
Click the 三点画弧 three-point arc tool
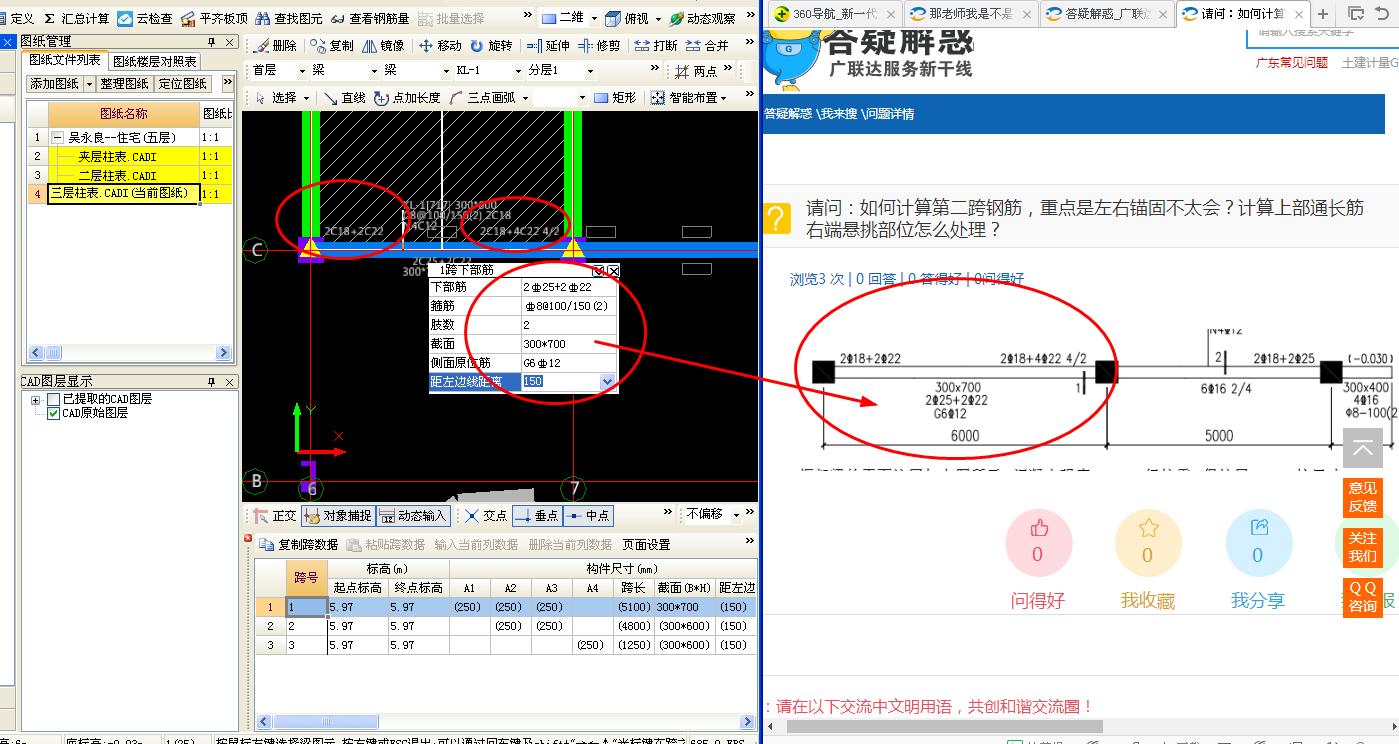(483, 98)
